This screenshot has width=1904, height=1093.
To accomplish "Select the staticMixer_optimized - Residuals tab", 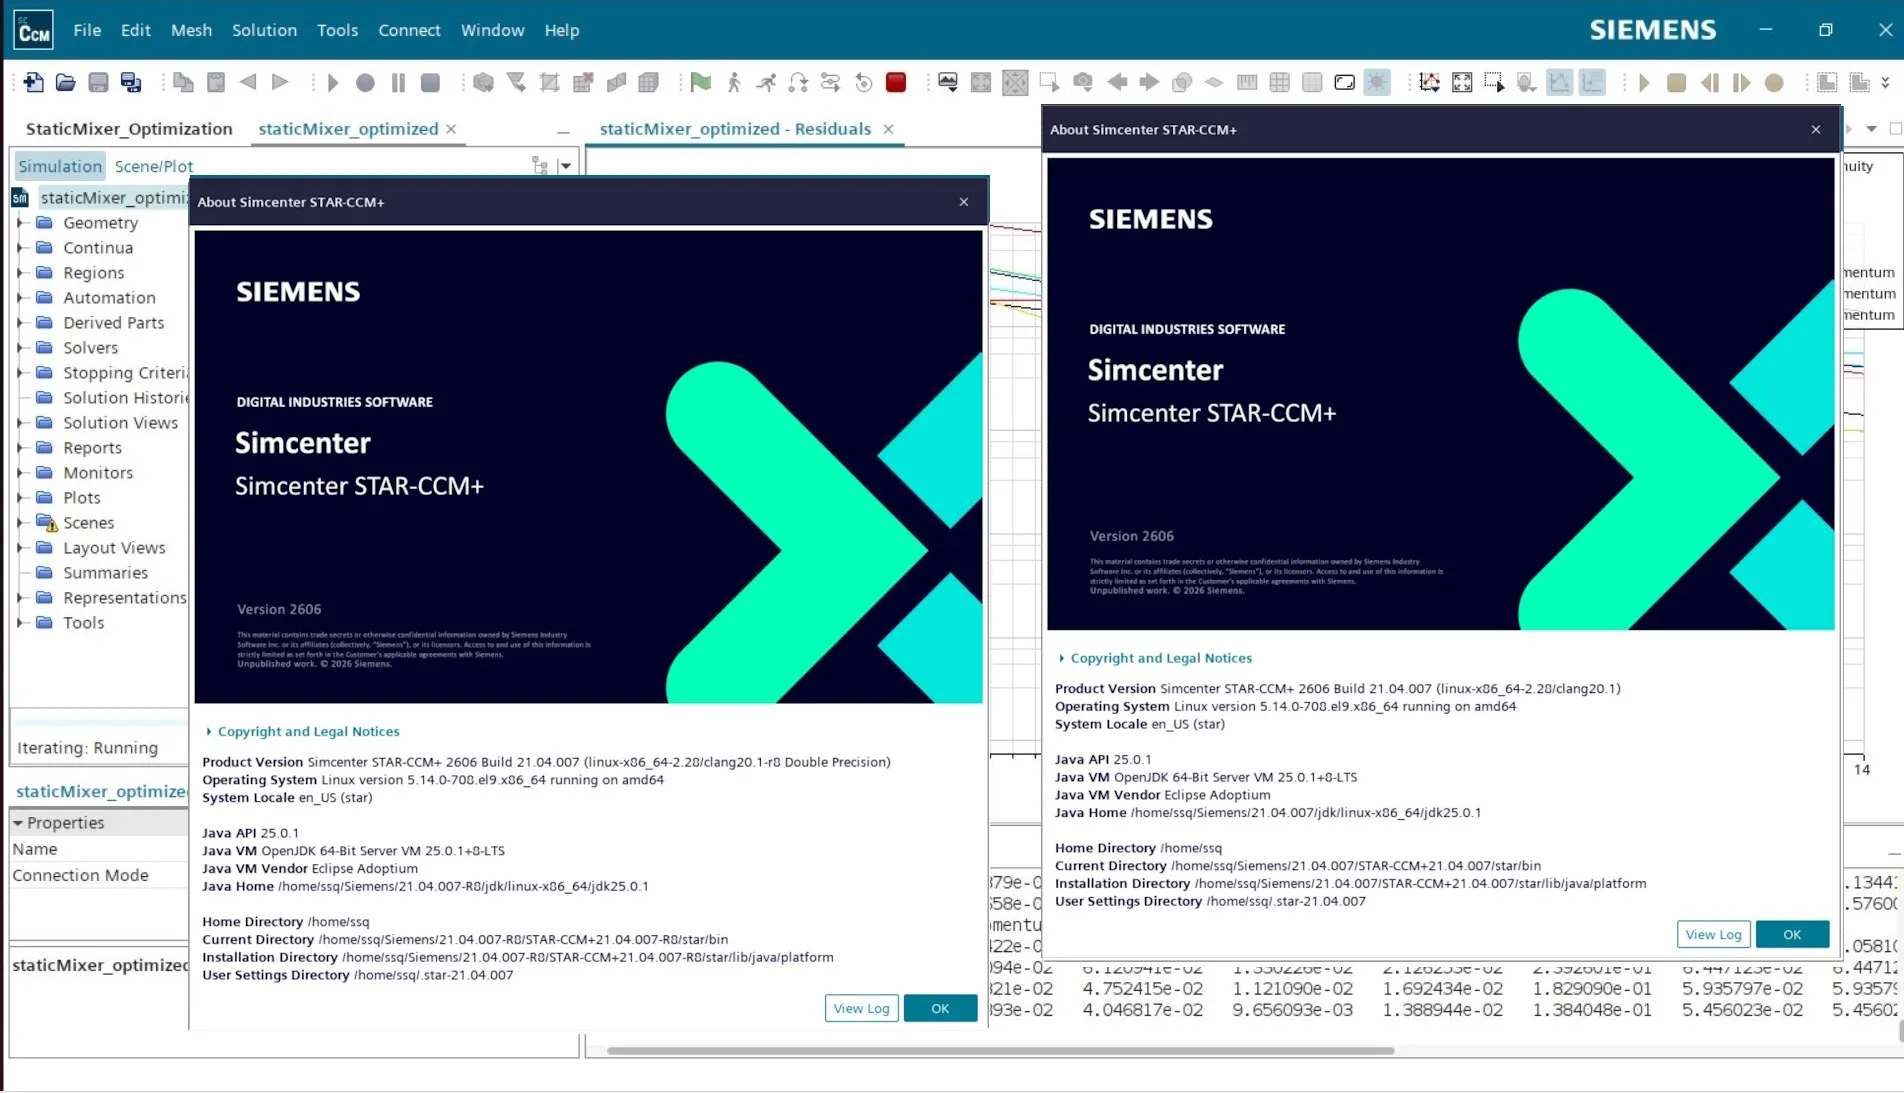I will point(735,129).
